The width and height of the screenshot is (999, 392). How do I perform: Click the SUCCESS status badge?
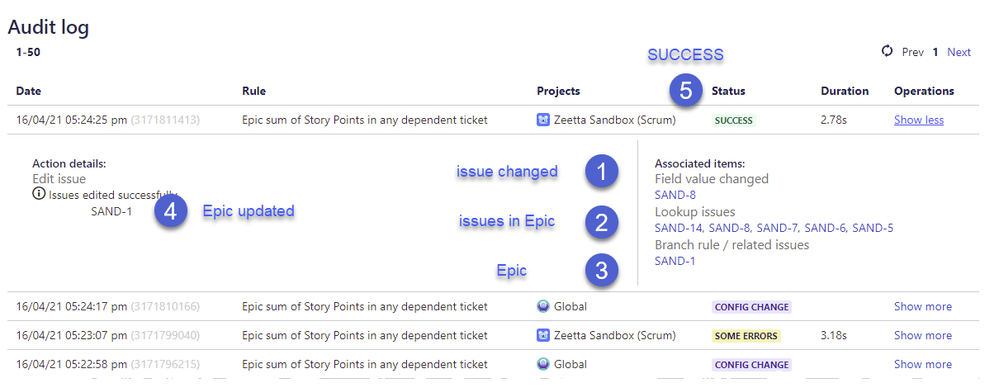point(733,120)
